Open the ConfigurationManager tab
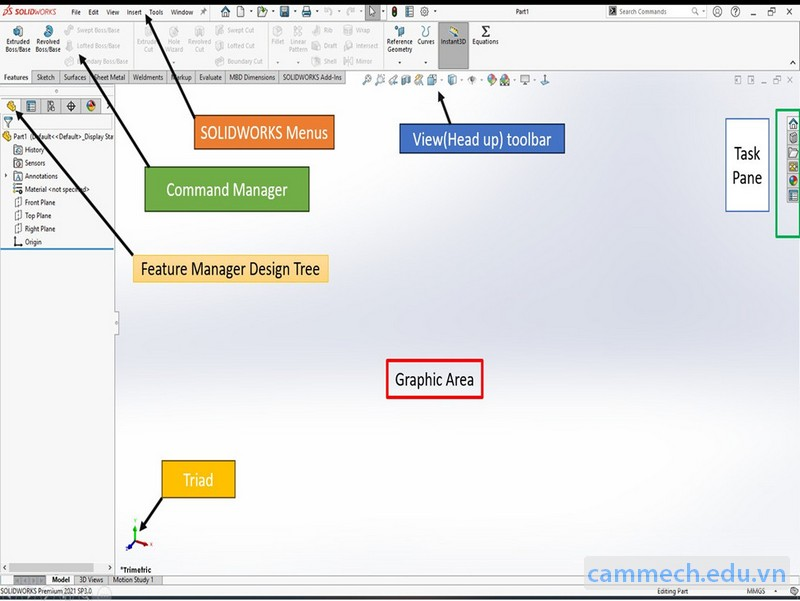The height and width of the screenshot is (601, 800). (51, 106)
